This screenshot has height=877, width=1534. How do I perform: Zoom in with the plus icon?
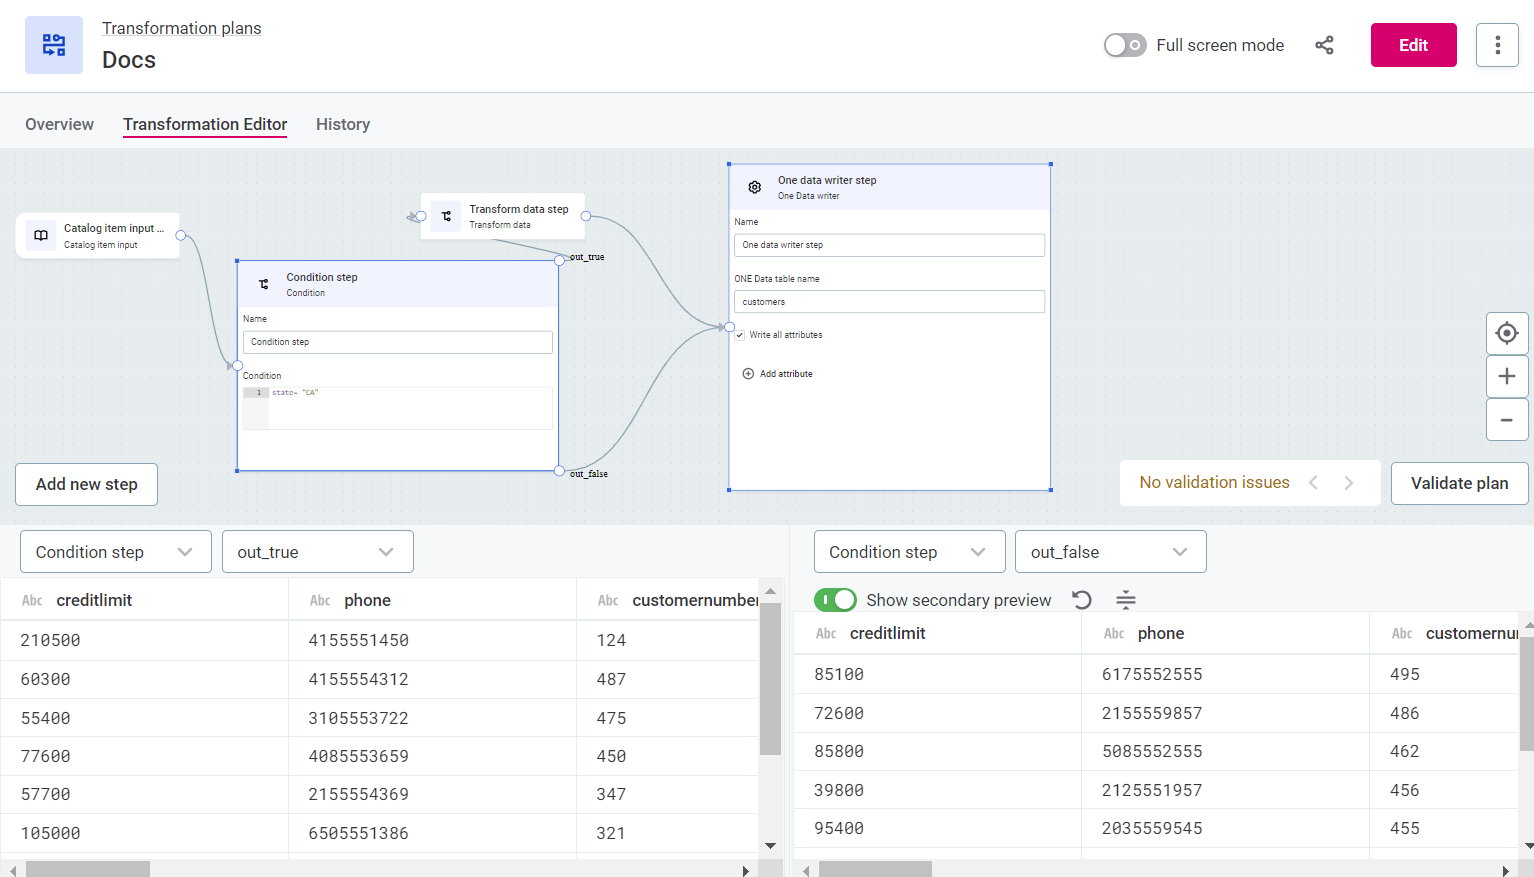pyautogui.click(x=1506, y=377)
